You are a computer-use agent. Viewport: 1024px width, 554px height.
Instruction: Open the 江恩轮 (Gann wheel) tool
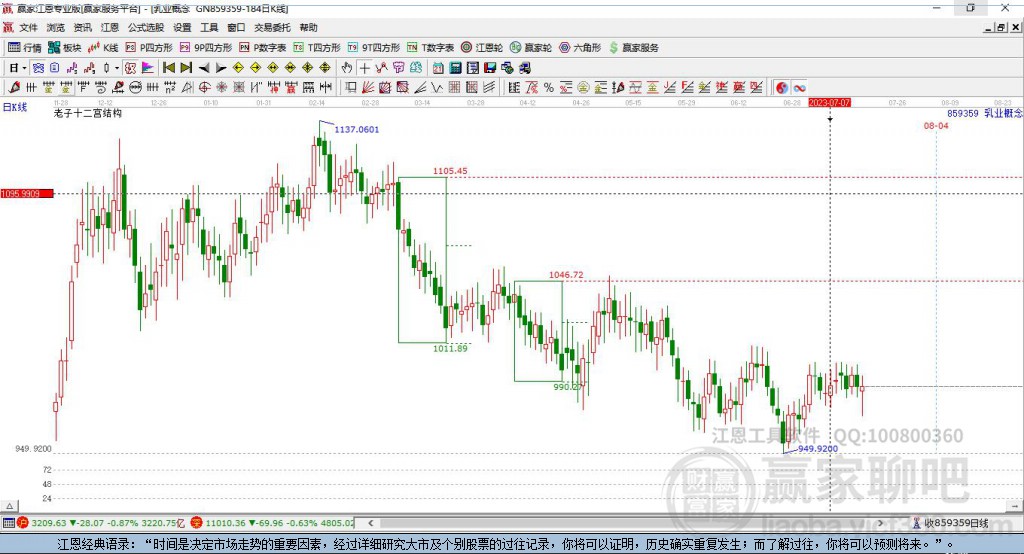(482, 48)
